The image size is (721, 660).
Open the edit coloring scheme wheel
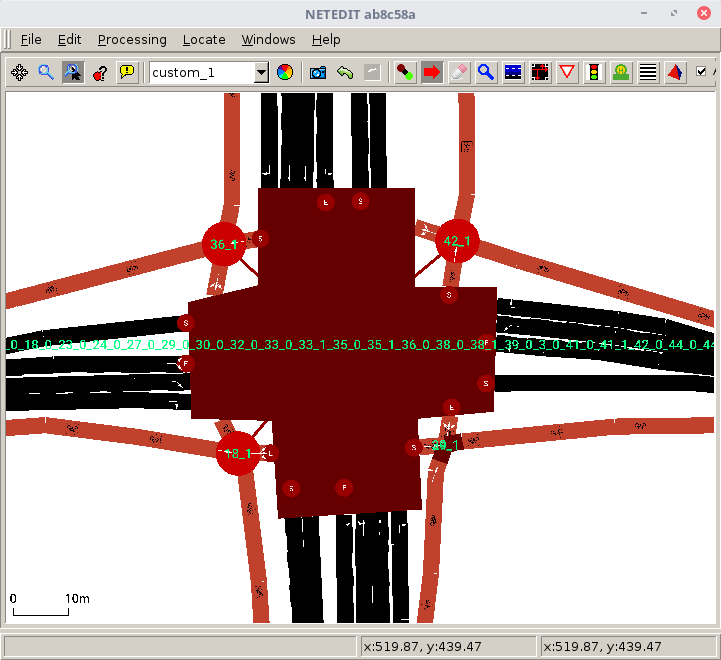[285, 72]
